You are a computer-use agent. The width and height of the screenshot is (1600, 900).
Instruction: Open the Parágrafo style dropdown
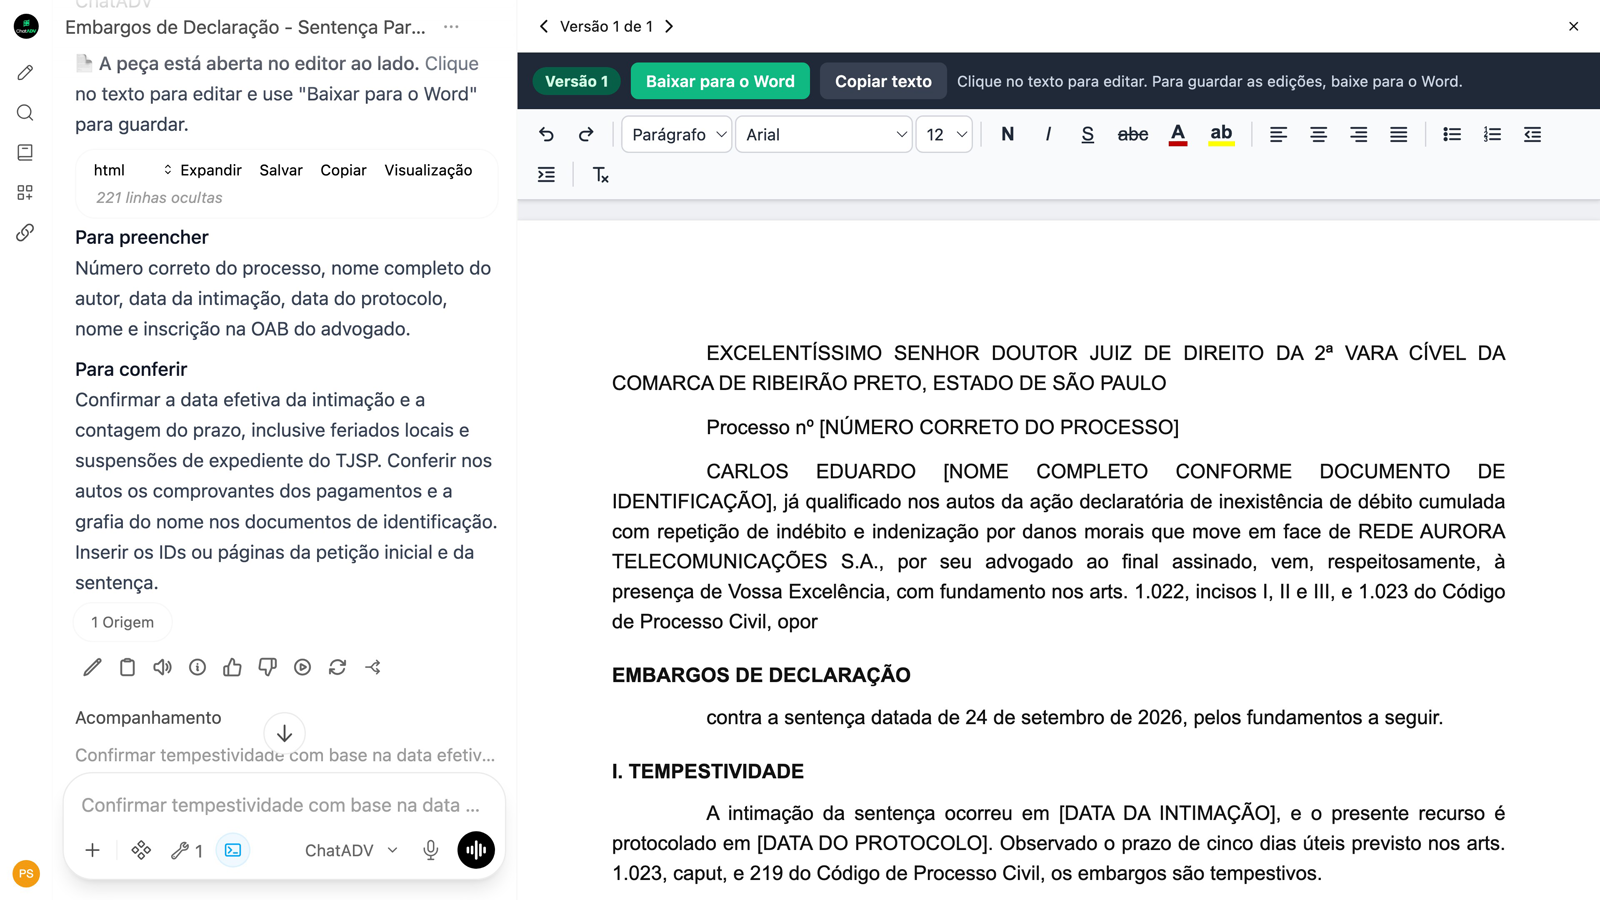pos(677,134)
